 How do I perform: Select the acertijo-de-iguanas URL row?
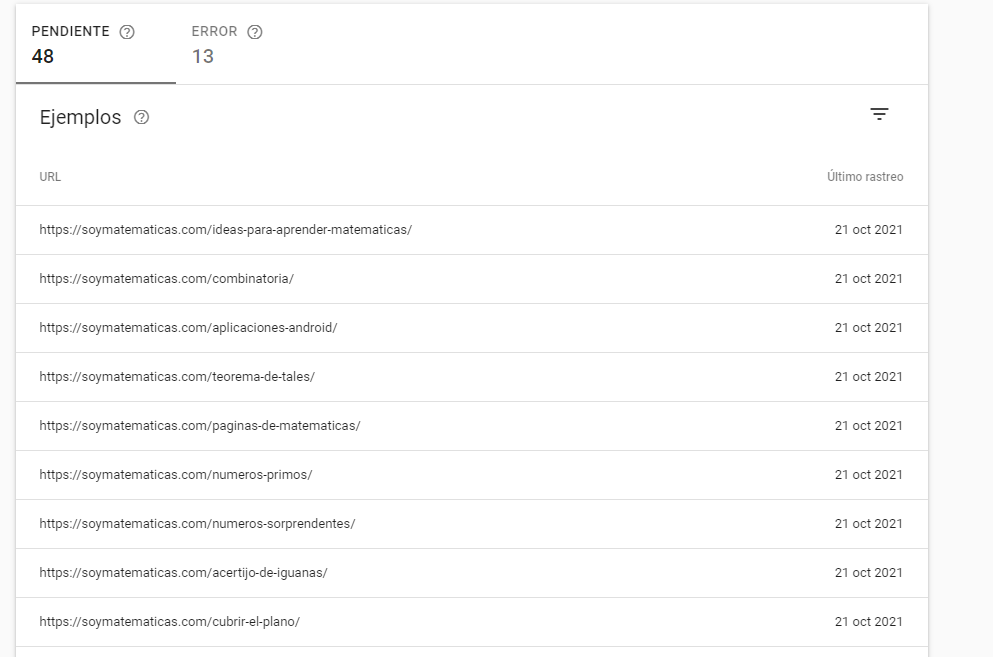(472, 573)
